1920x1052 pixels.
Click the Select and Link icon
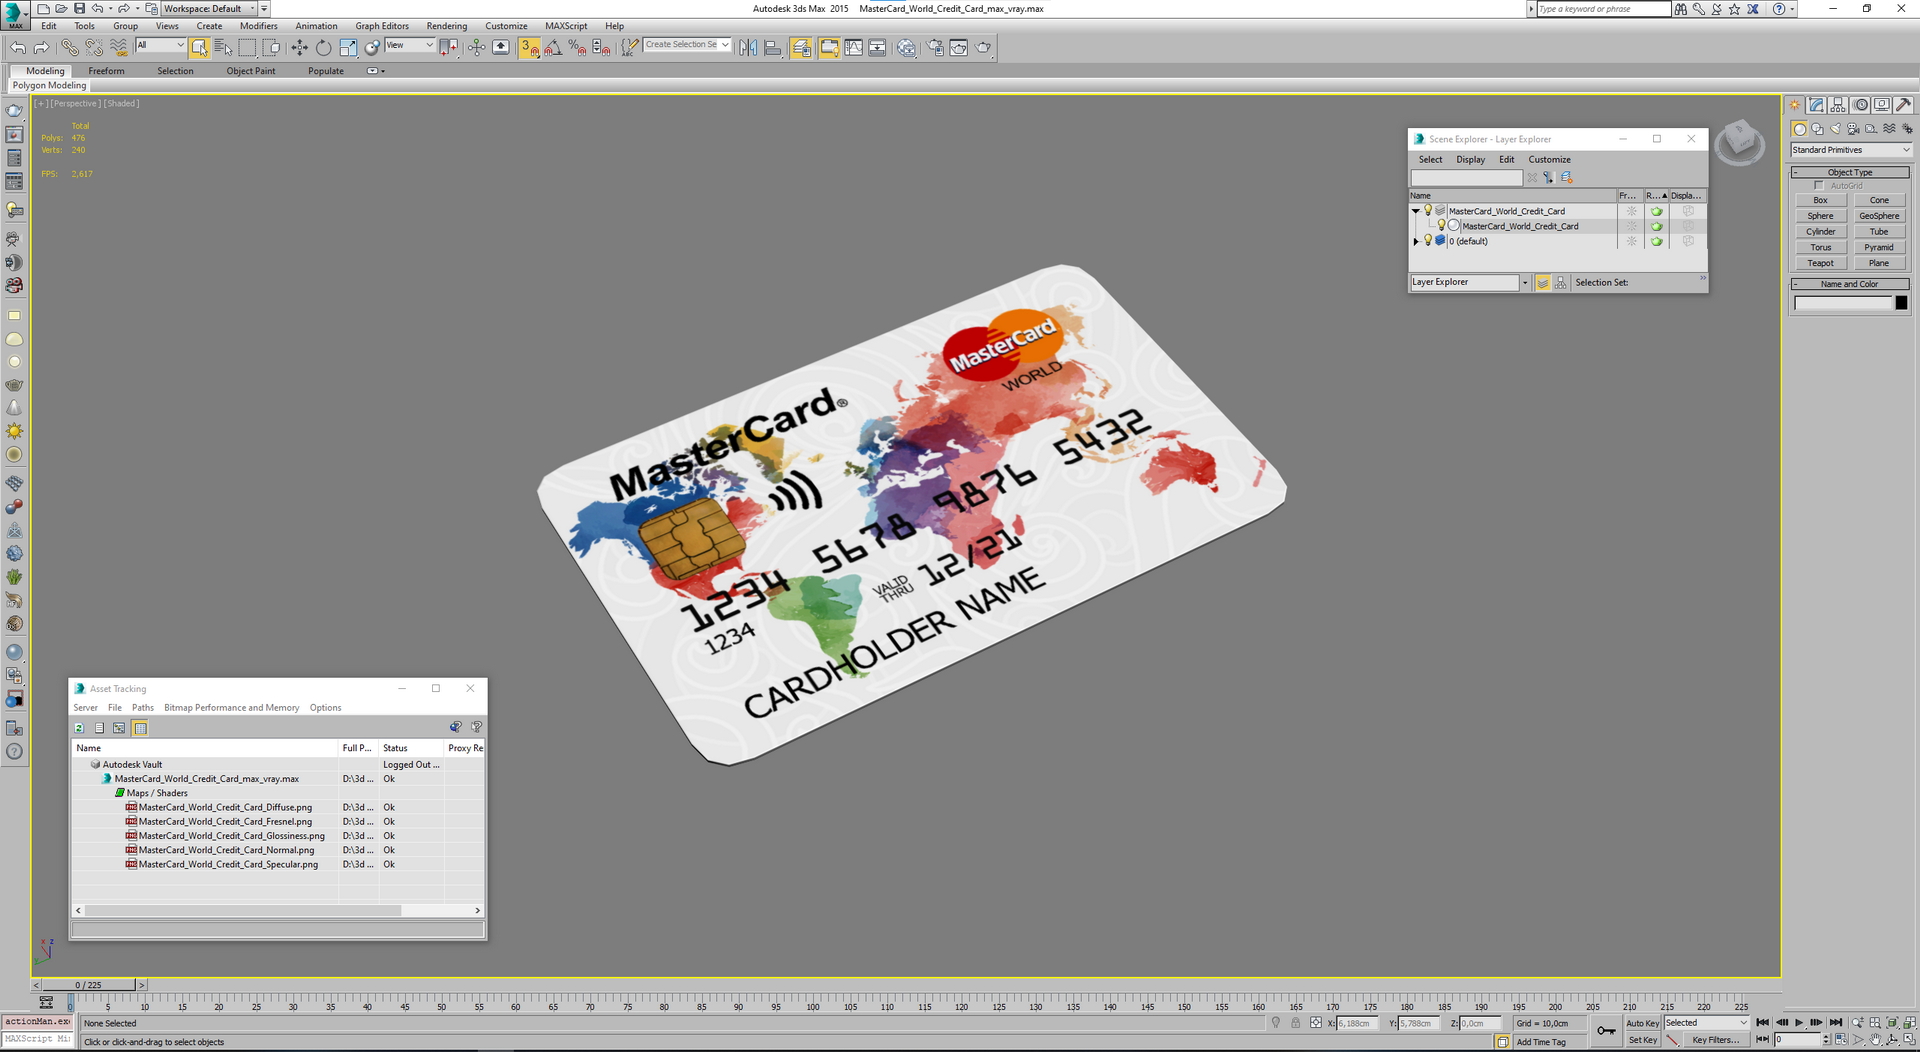point(69,47)
